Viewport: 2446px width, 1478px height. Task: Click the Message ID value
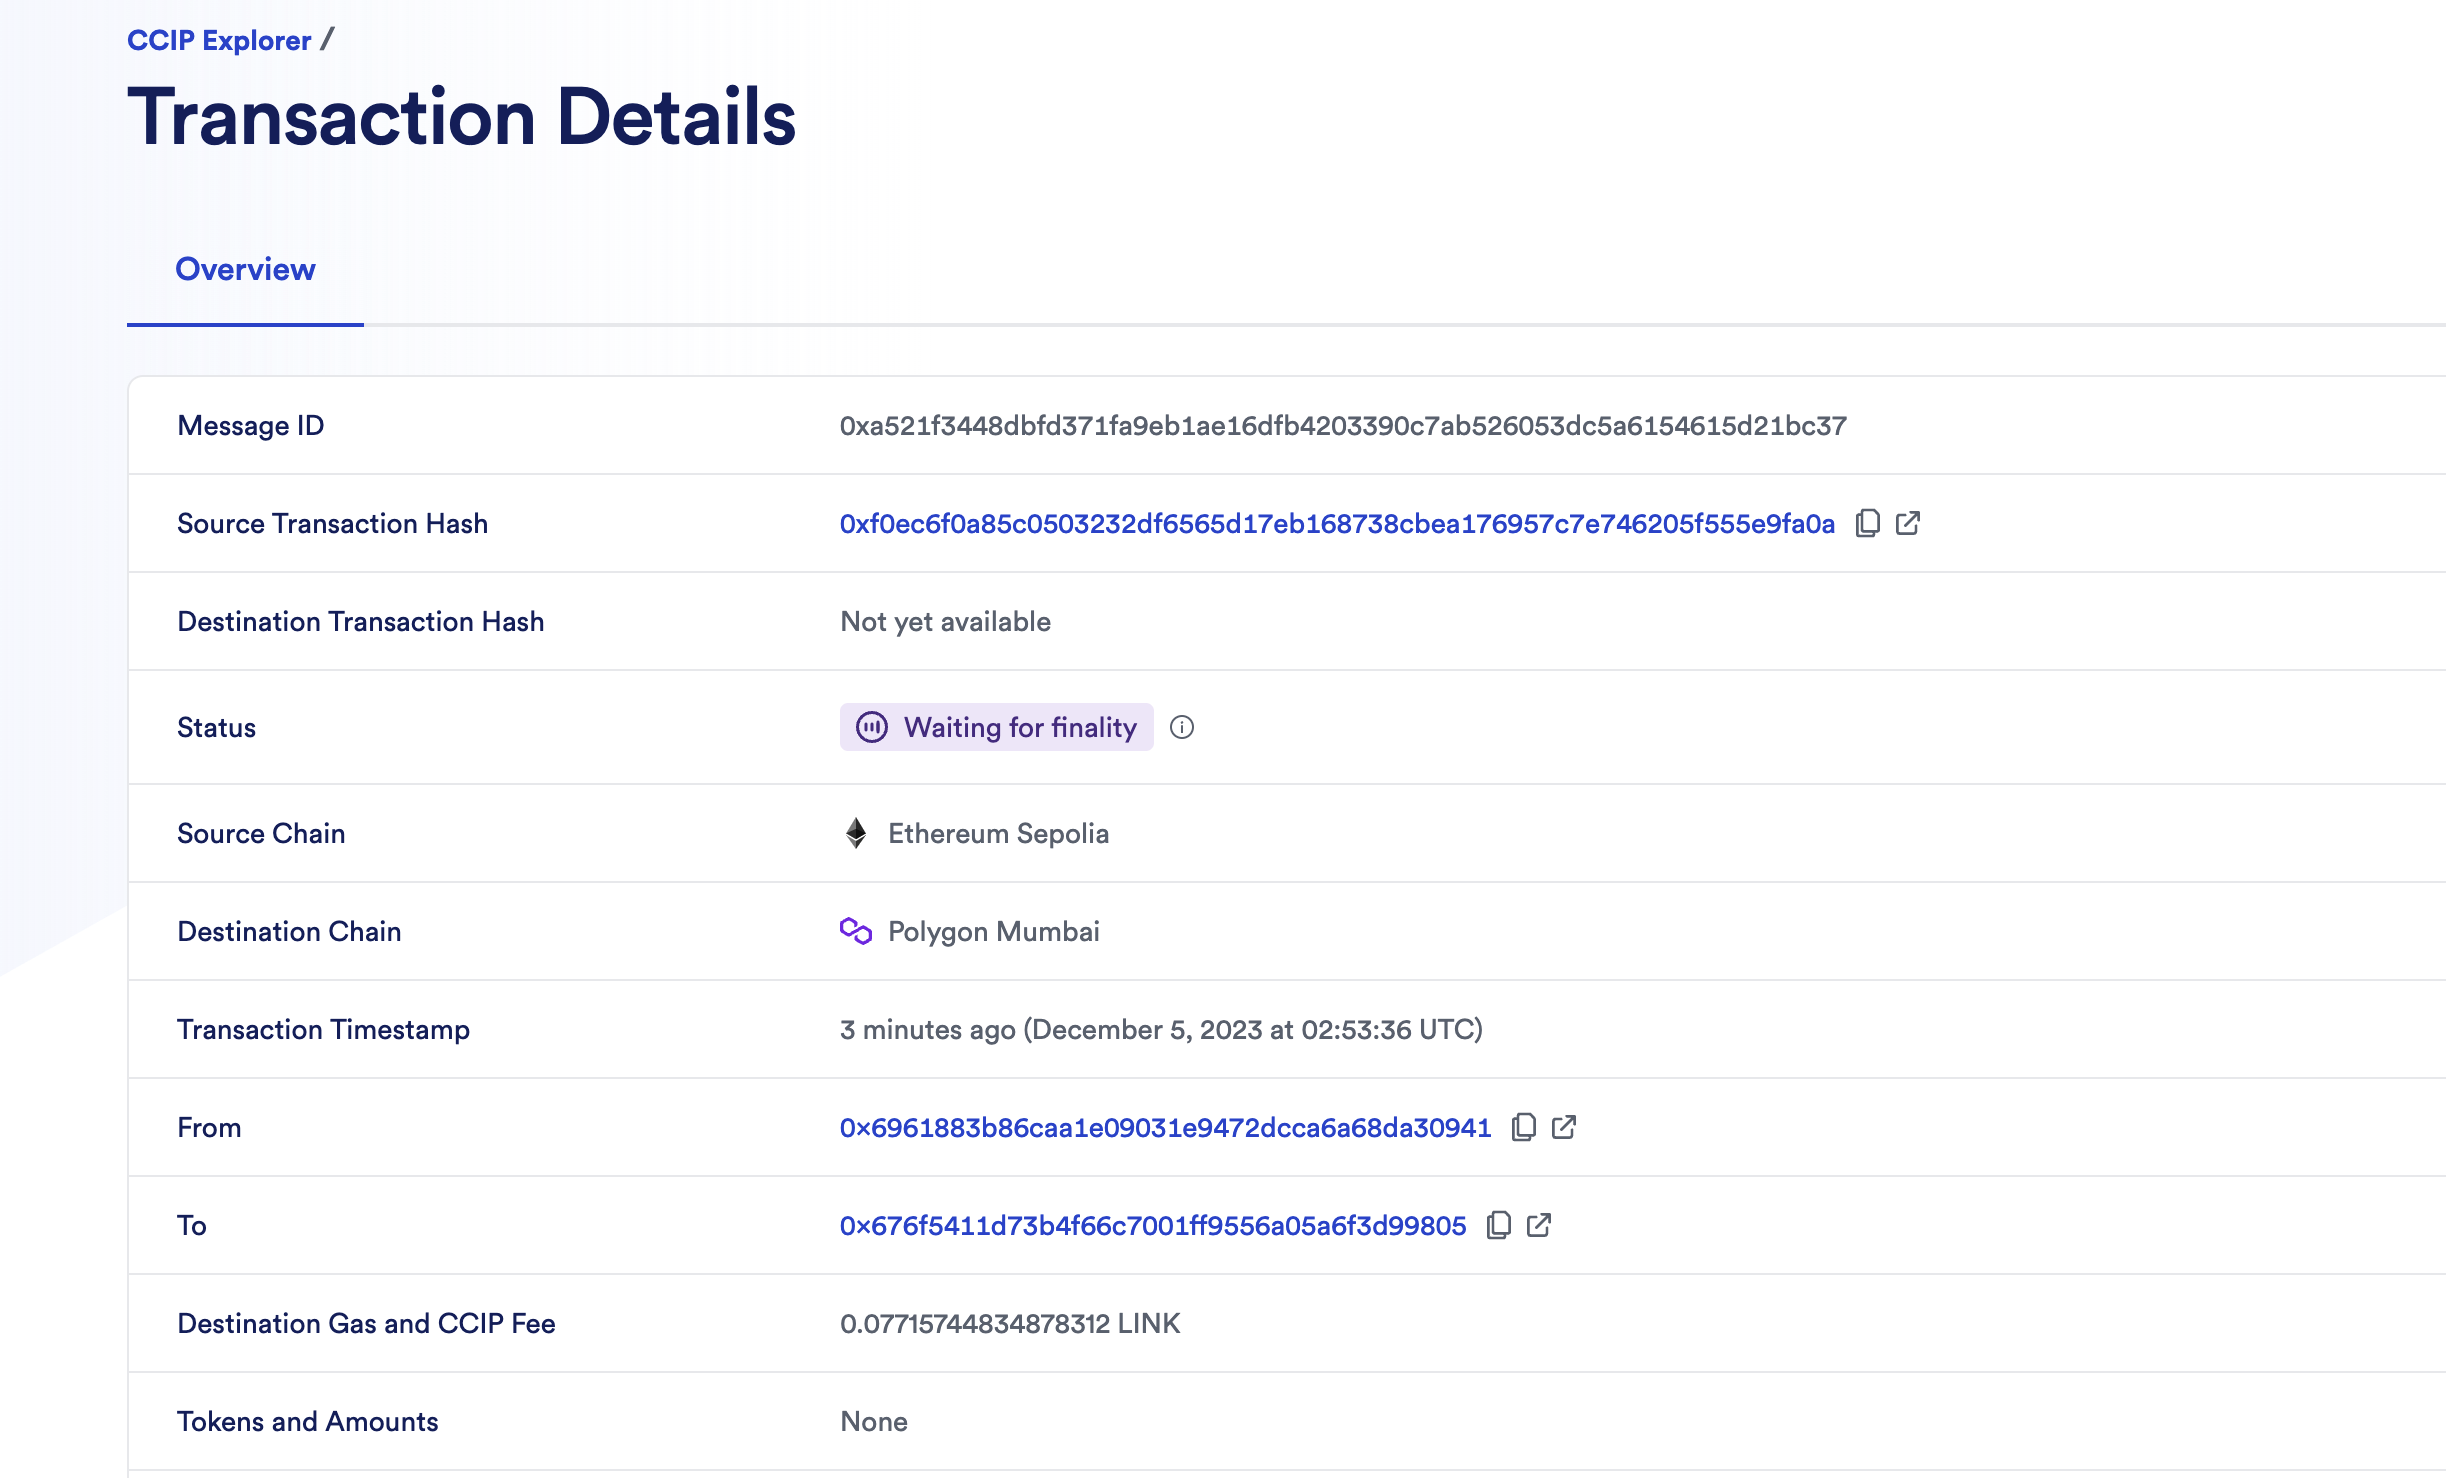pos(1343,426)
